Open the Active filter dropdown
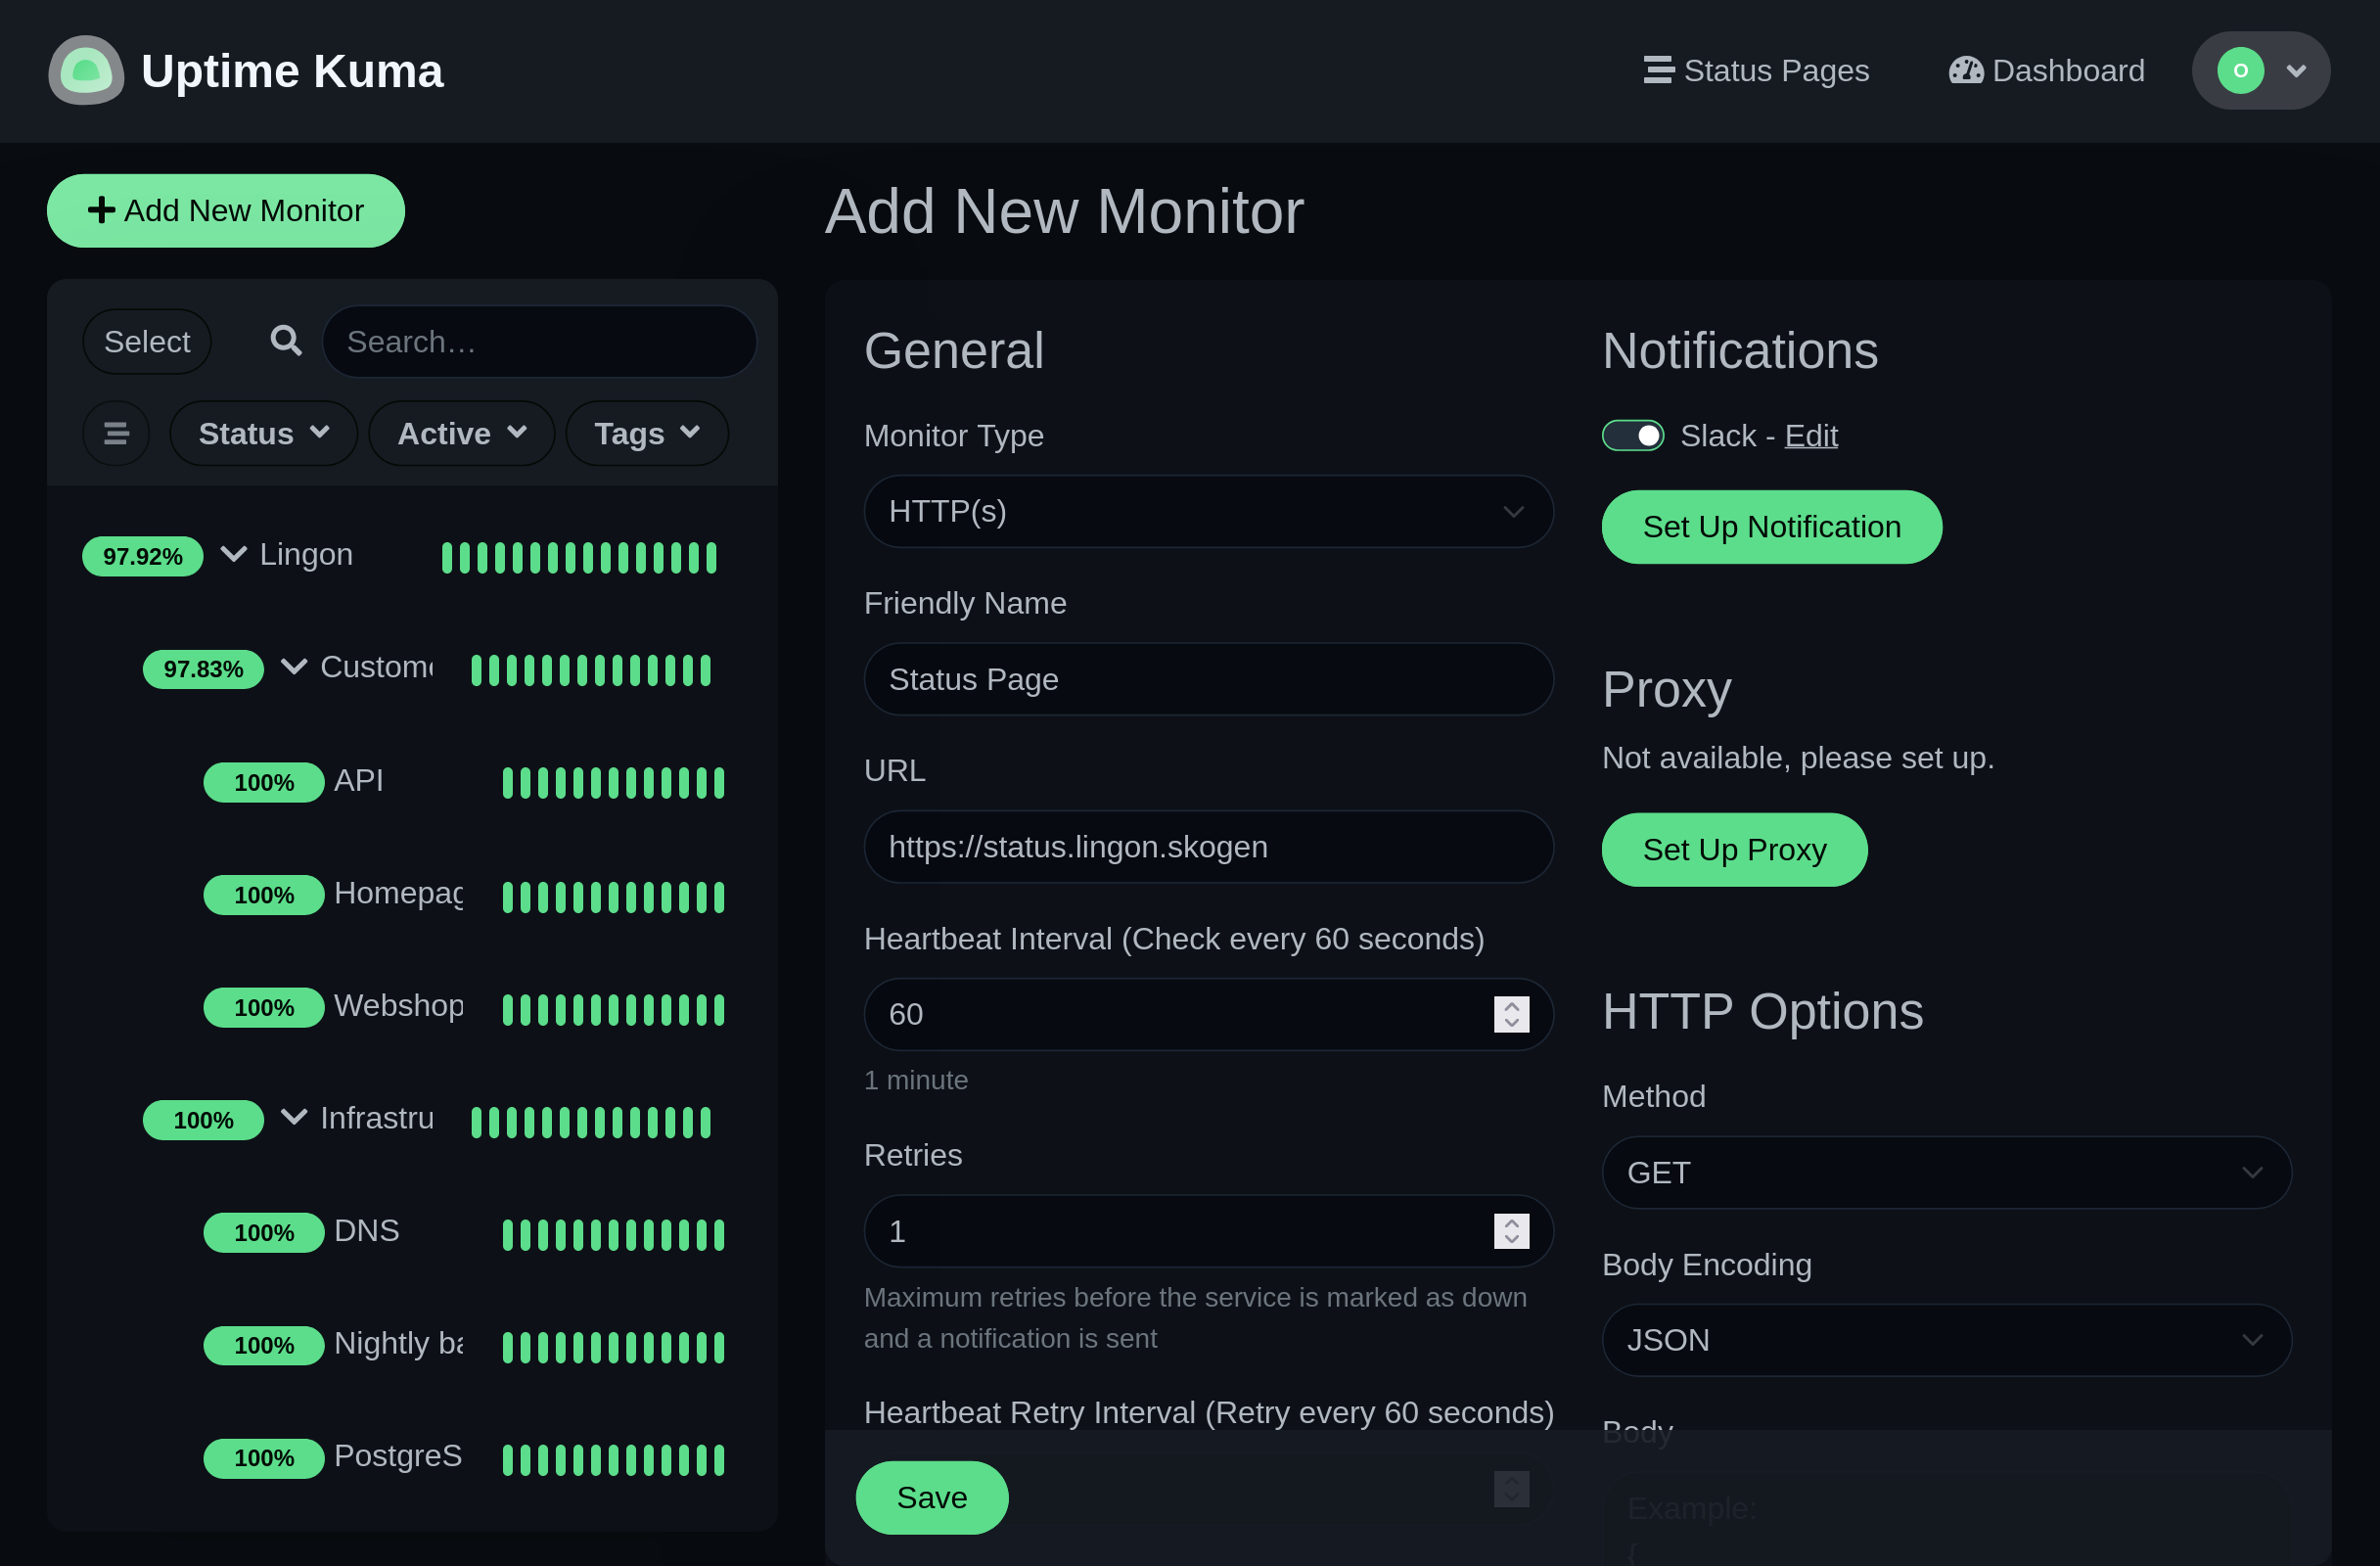The image size is (2380, 1566). (x=461, y=433)
